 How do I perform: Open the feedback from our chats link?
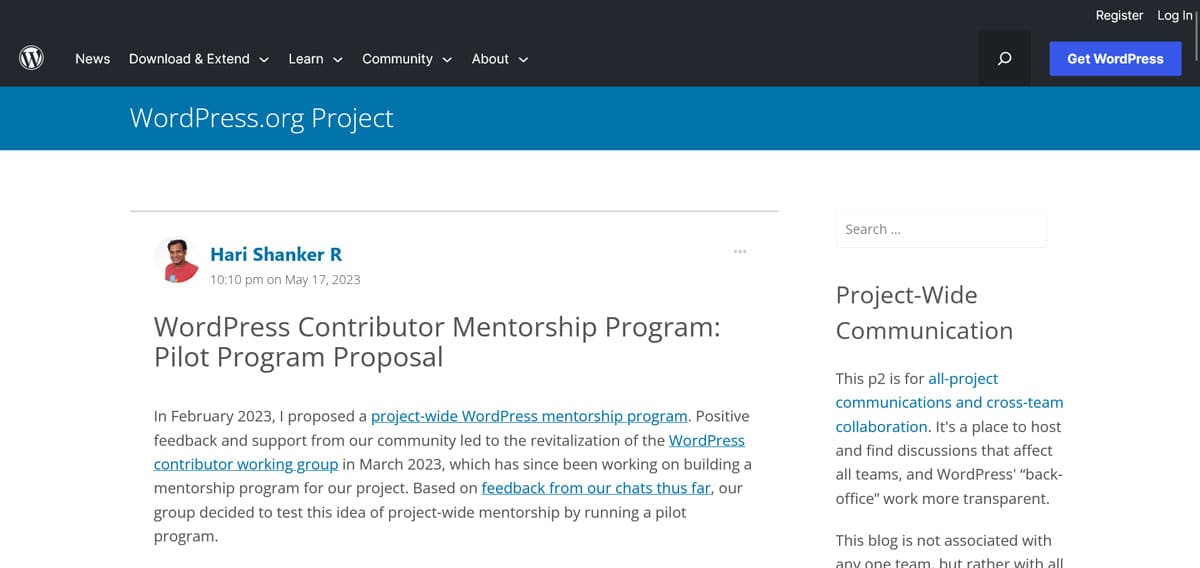[x=596, y=488]
